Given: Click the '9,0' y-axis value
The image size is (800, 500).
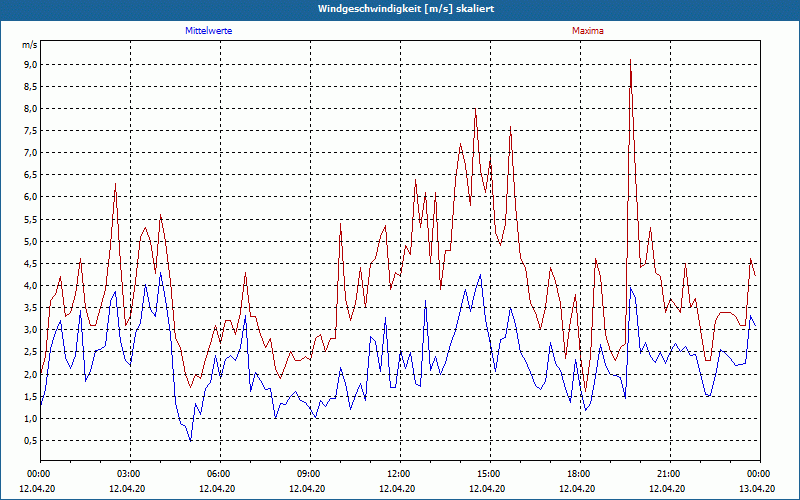Looking at the screenshot, I should coord(30,64).
